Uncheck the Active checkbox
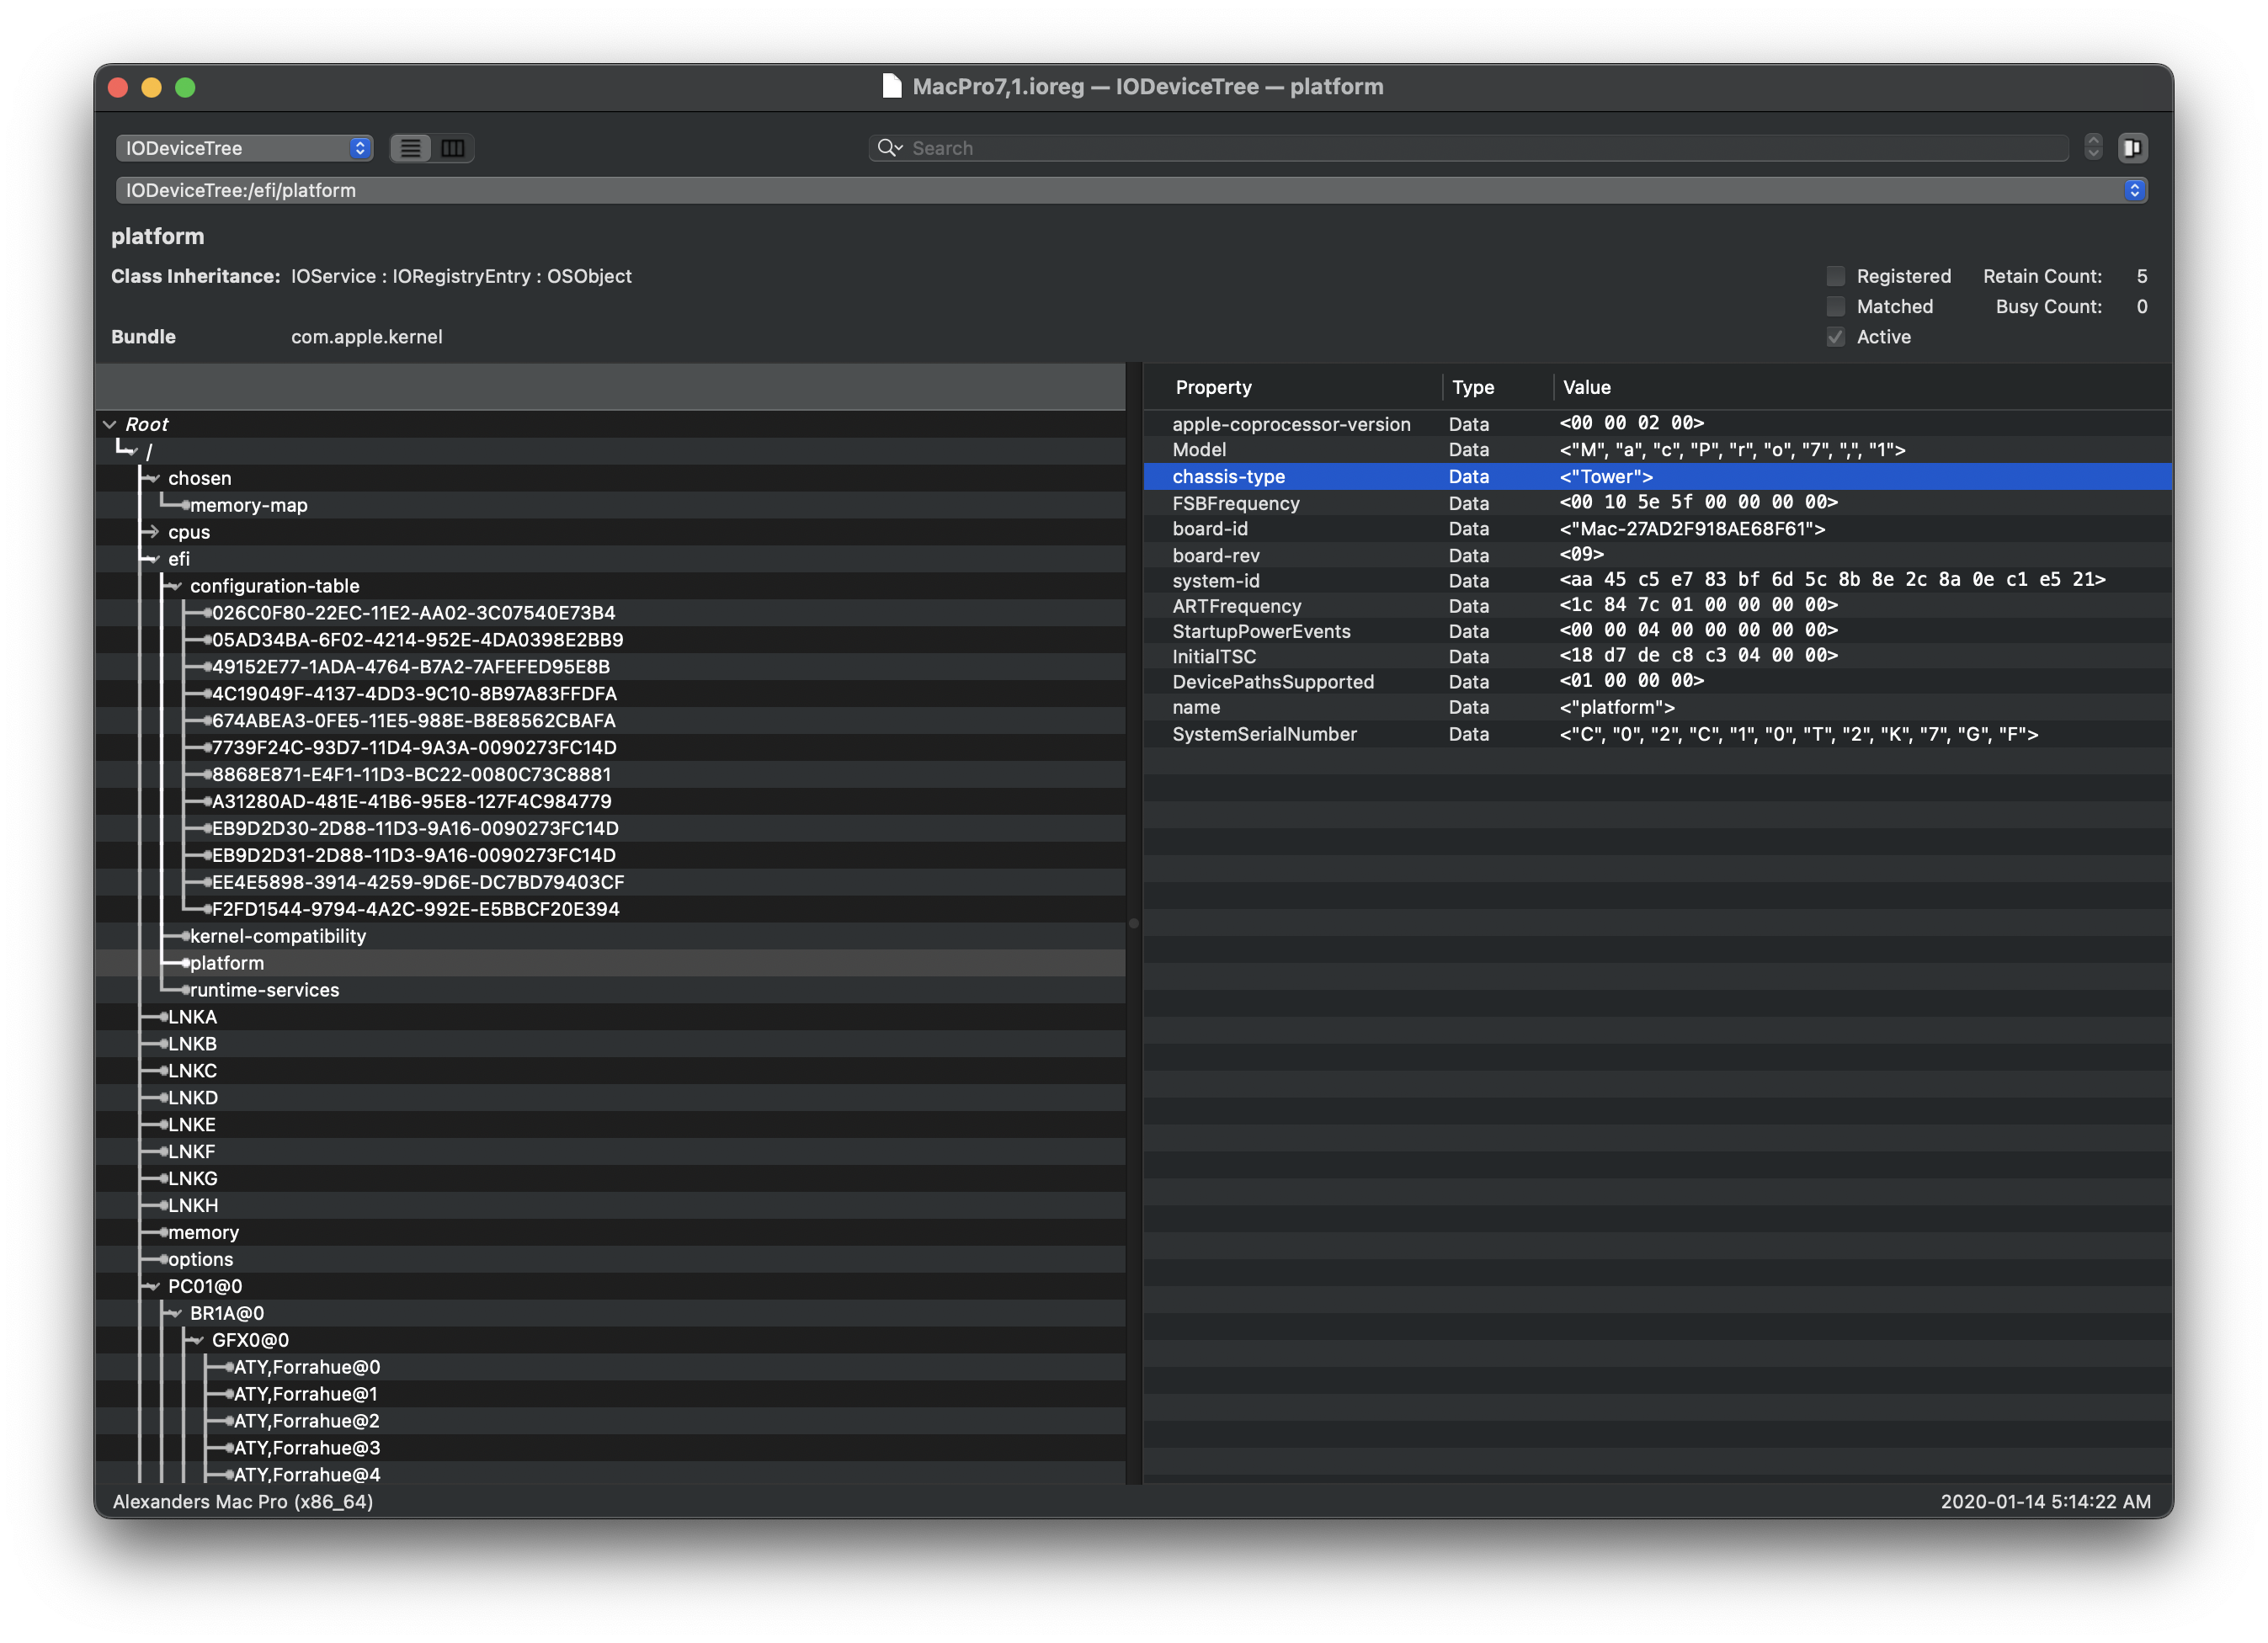This screenshot has height=1643, width=2268. point(1836,337)
